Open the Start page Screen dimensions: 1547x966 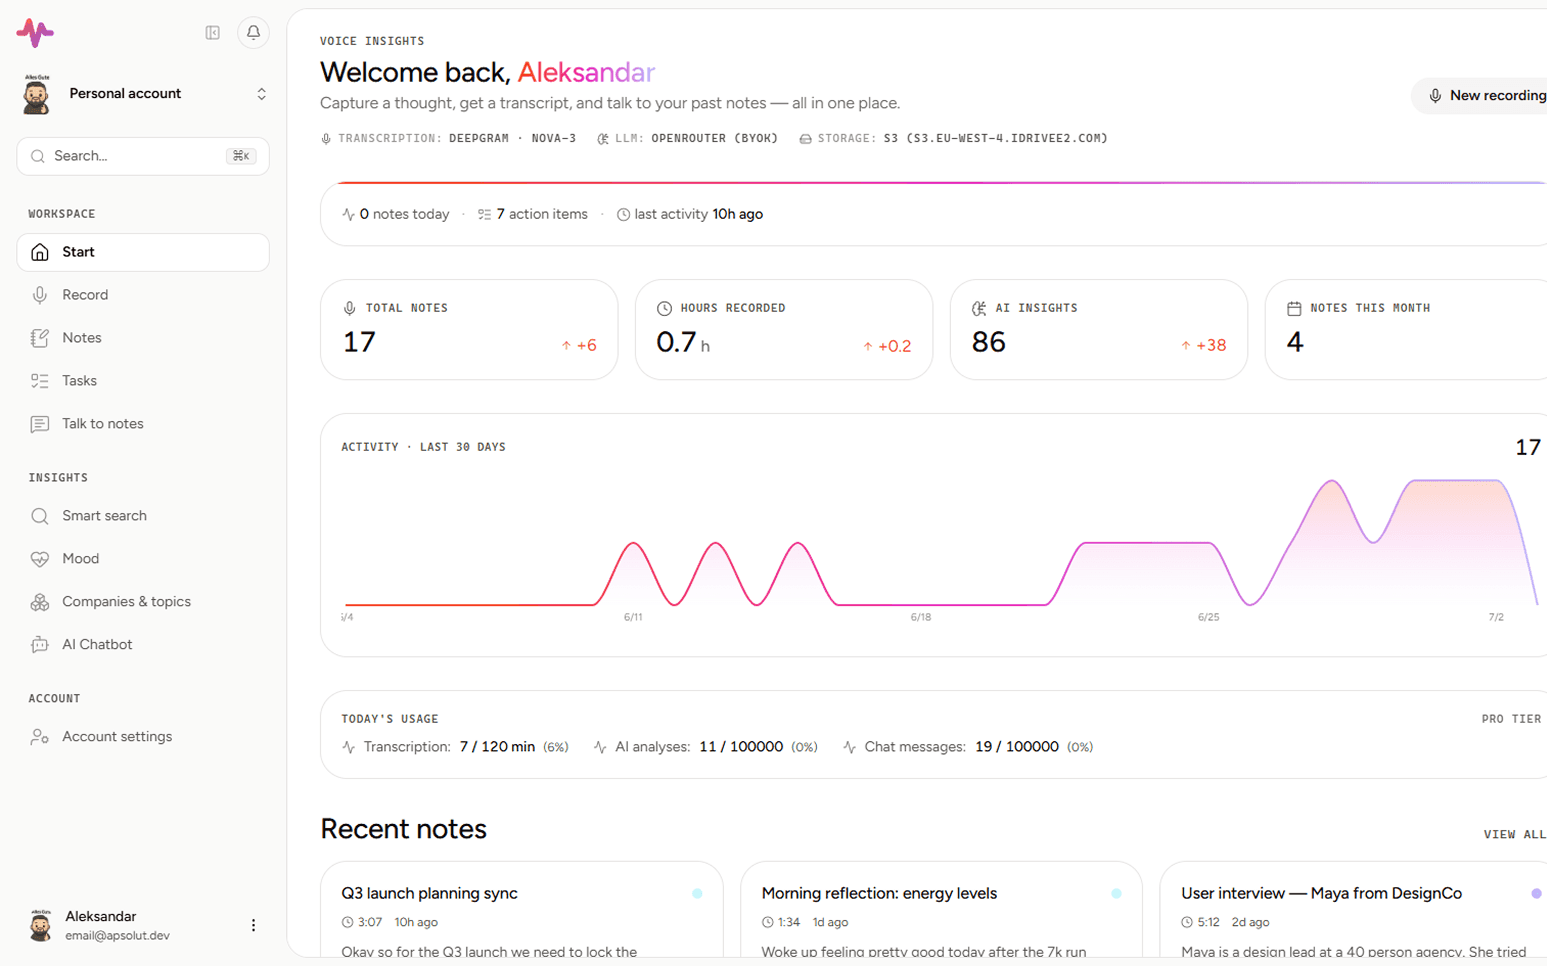click(x=143, y=252)
